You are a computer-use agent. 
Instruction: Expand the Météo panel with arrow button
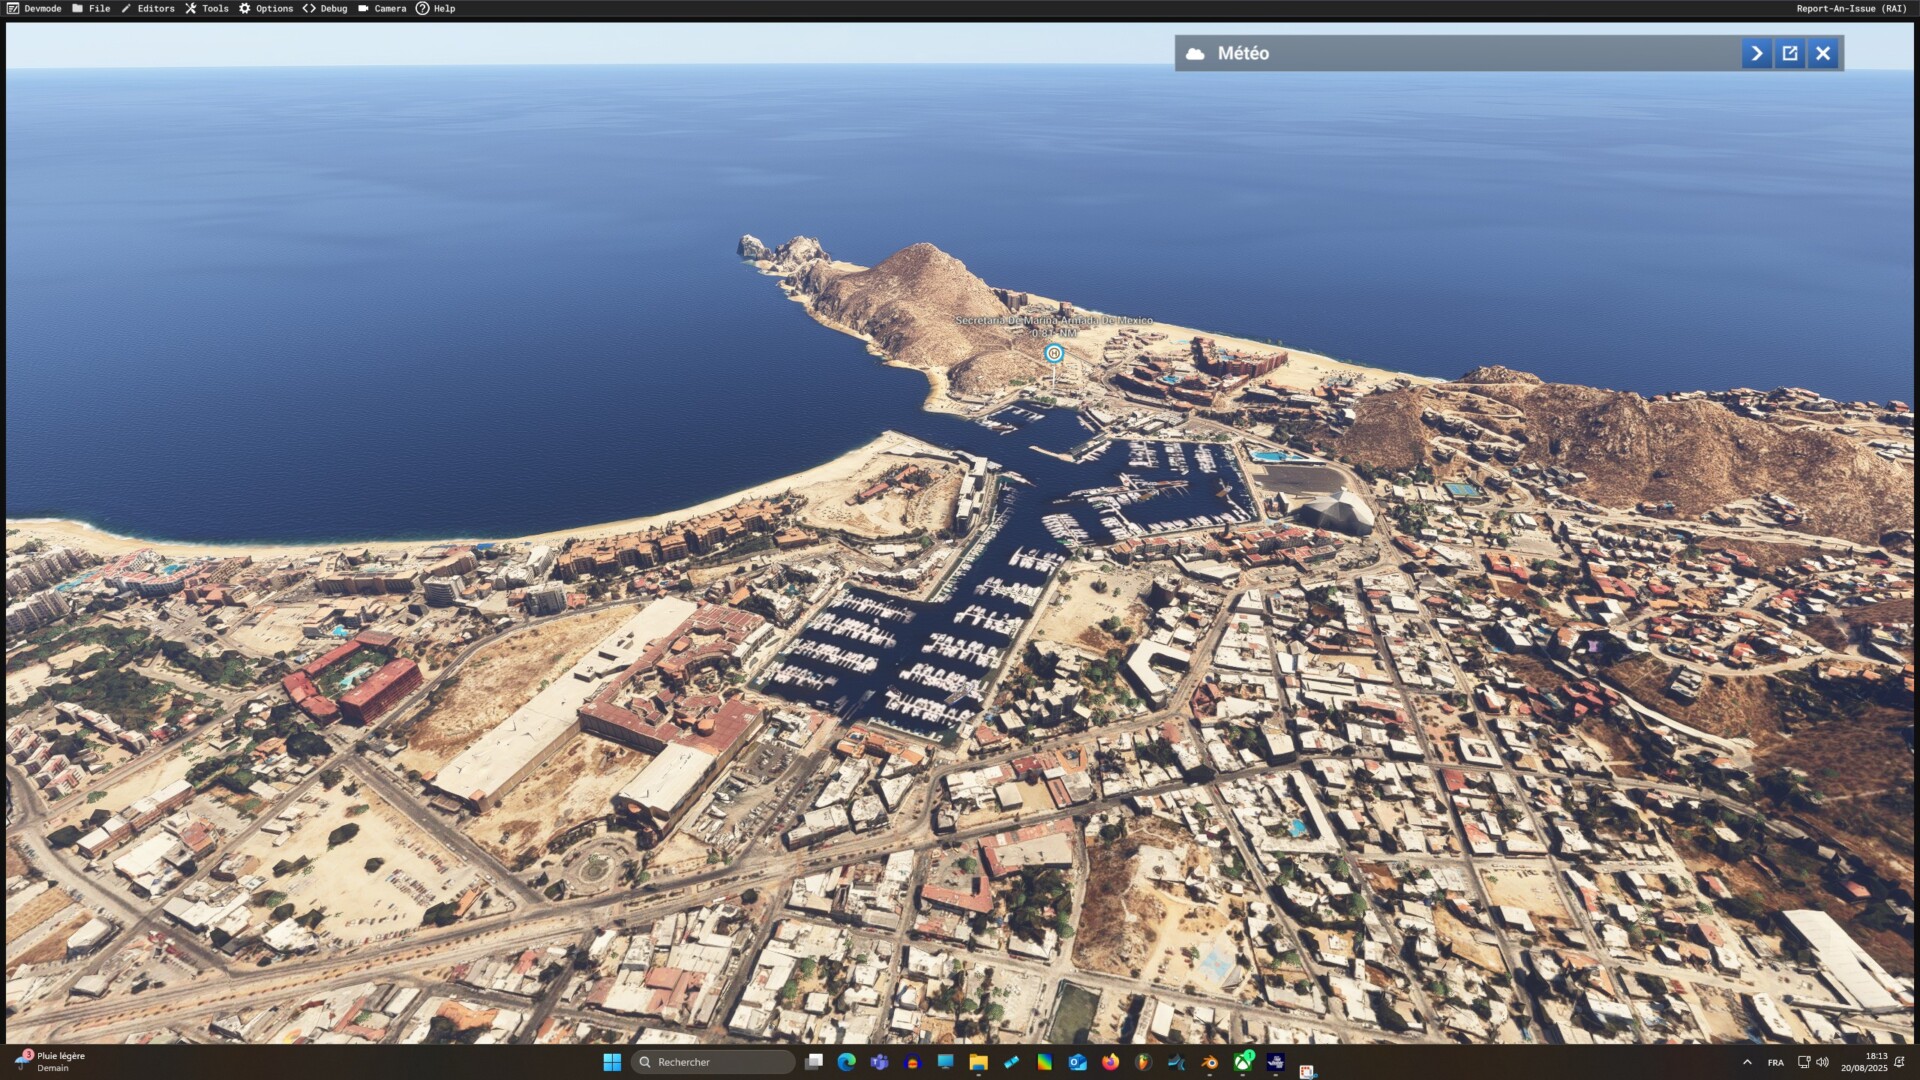[x=1756, y=54]
